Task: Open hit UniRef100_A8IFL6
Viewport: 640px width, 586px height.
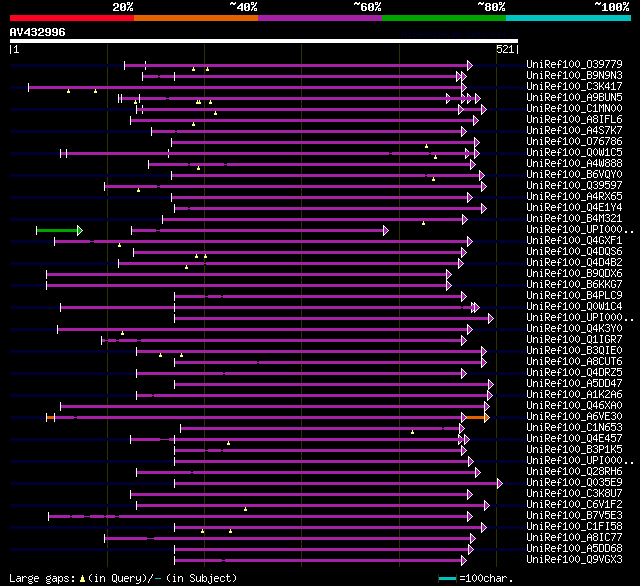Action: 574,119
